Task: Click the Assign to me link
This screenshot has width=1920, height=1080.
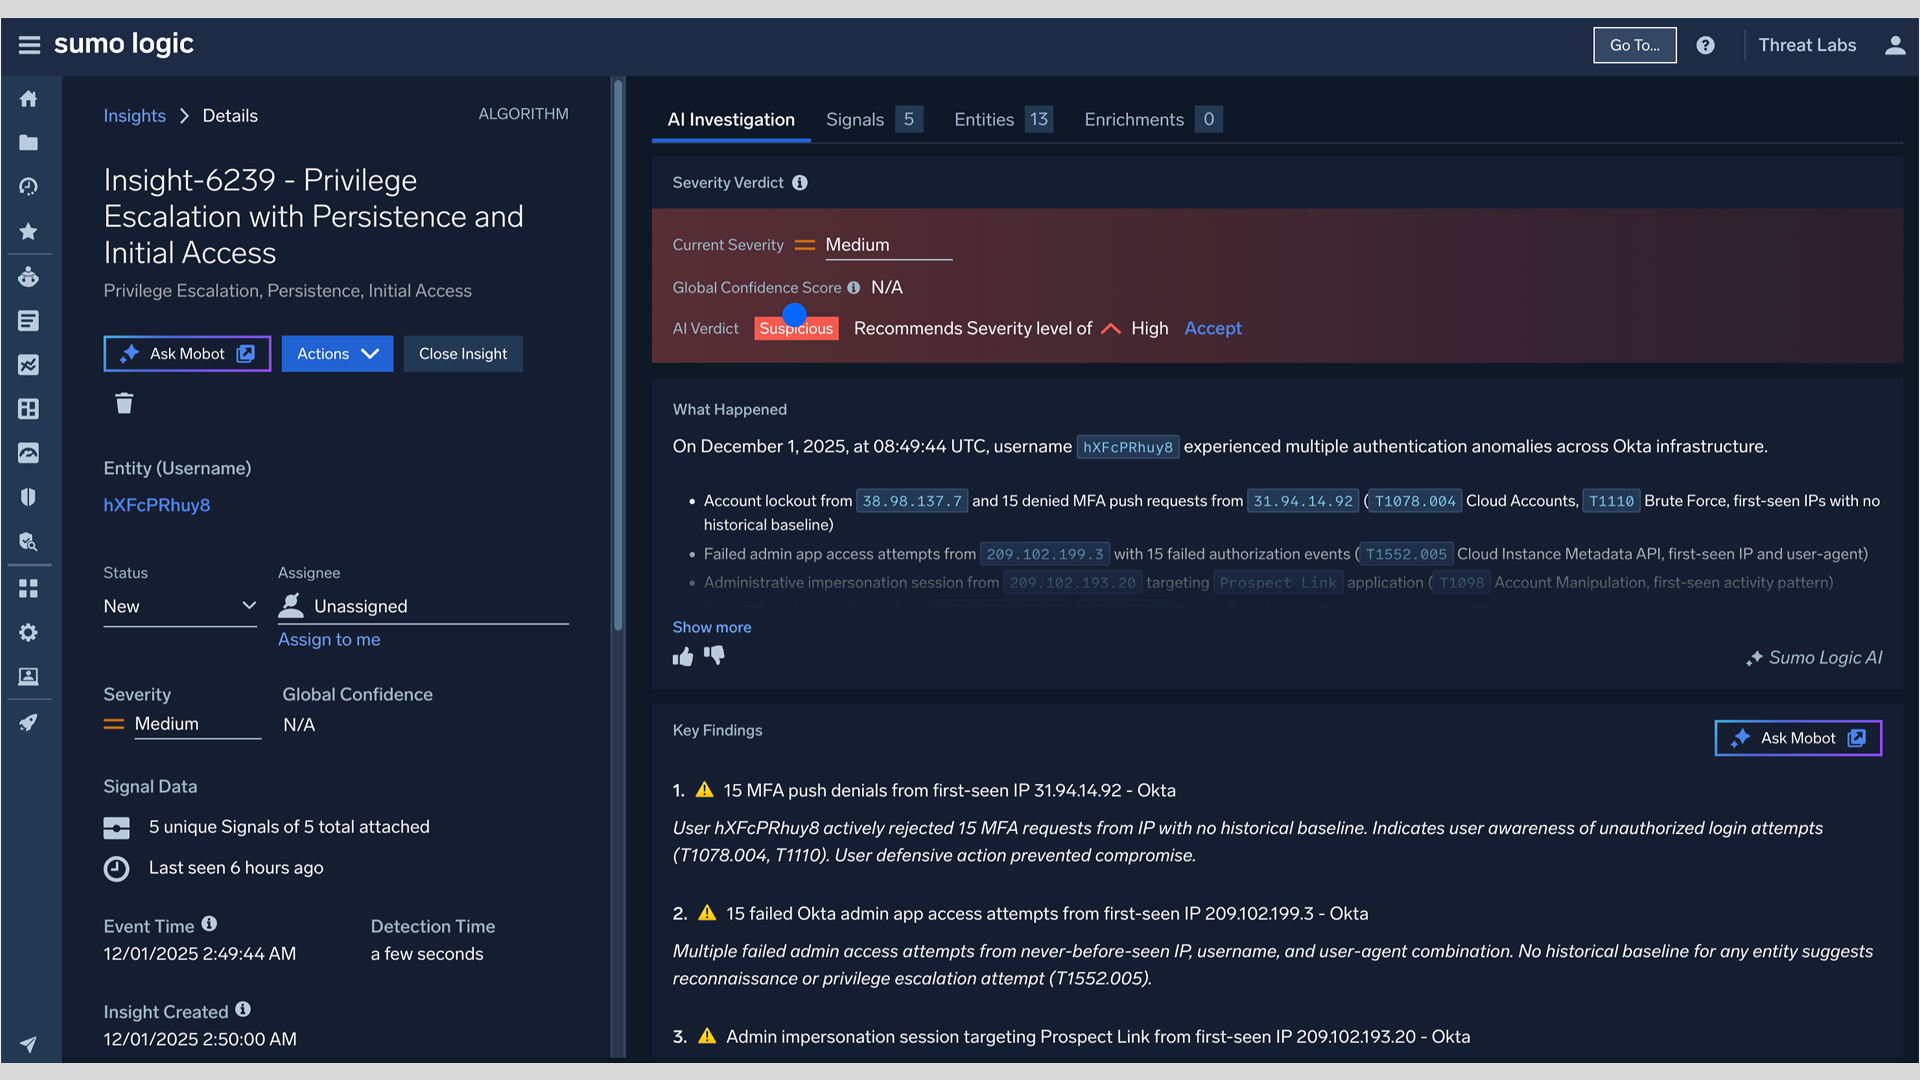Action: [x=329, y=640]
